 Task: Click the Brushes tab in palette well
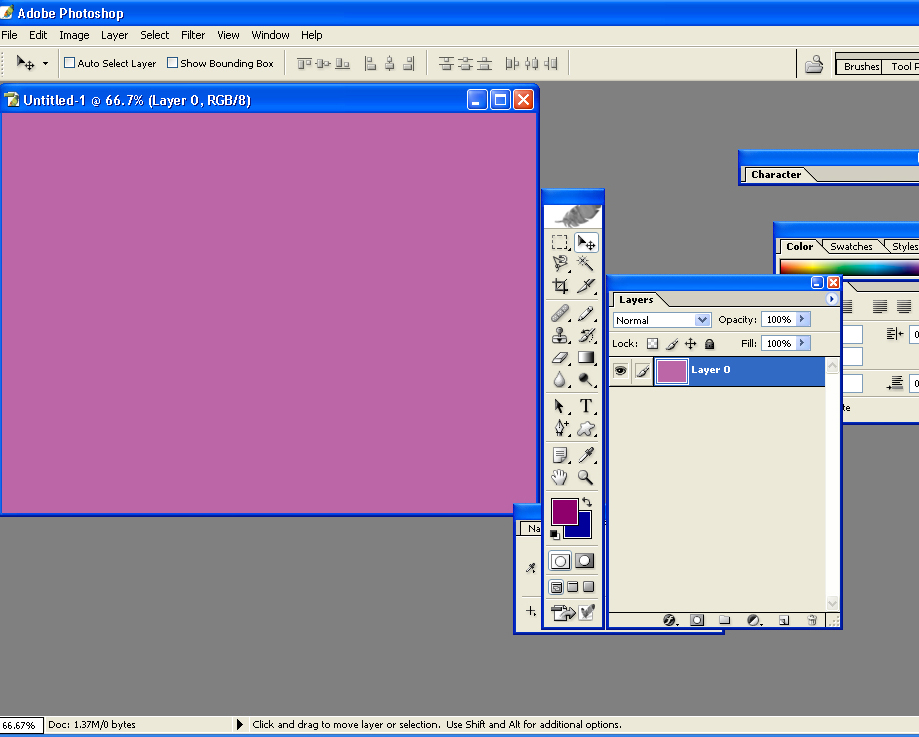pos(861,67)
